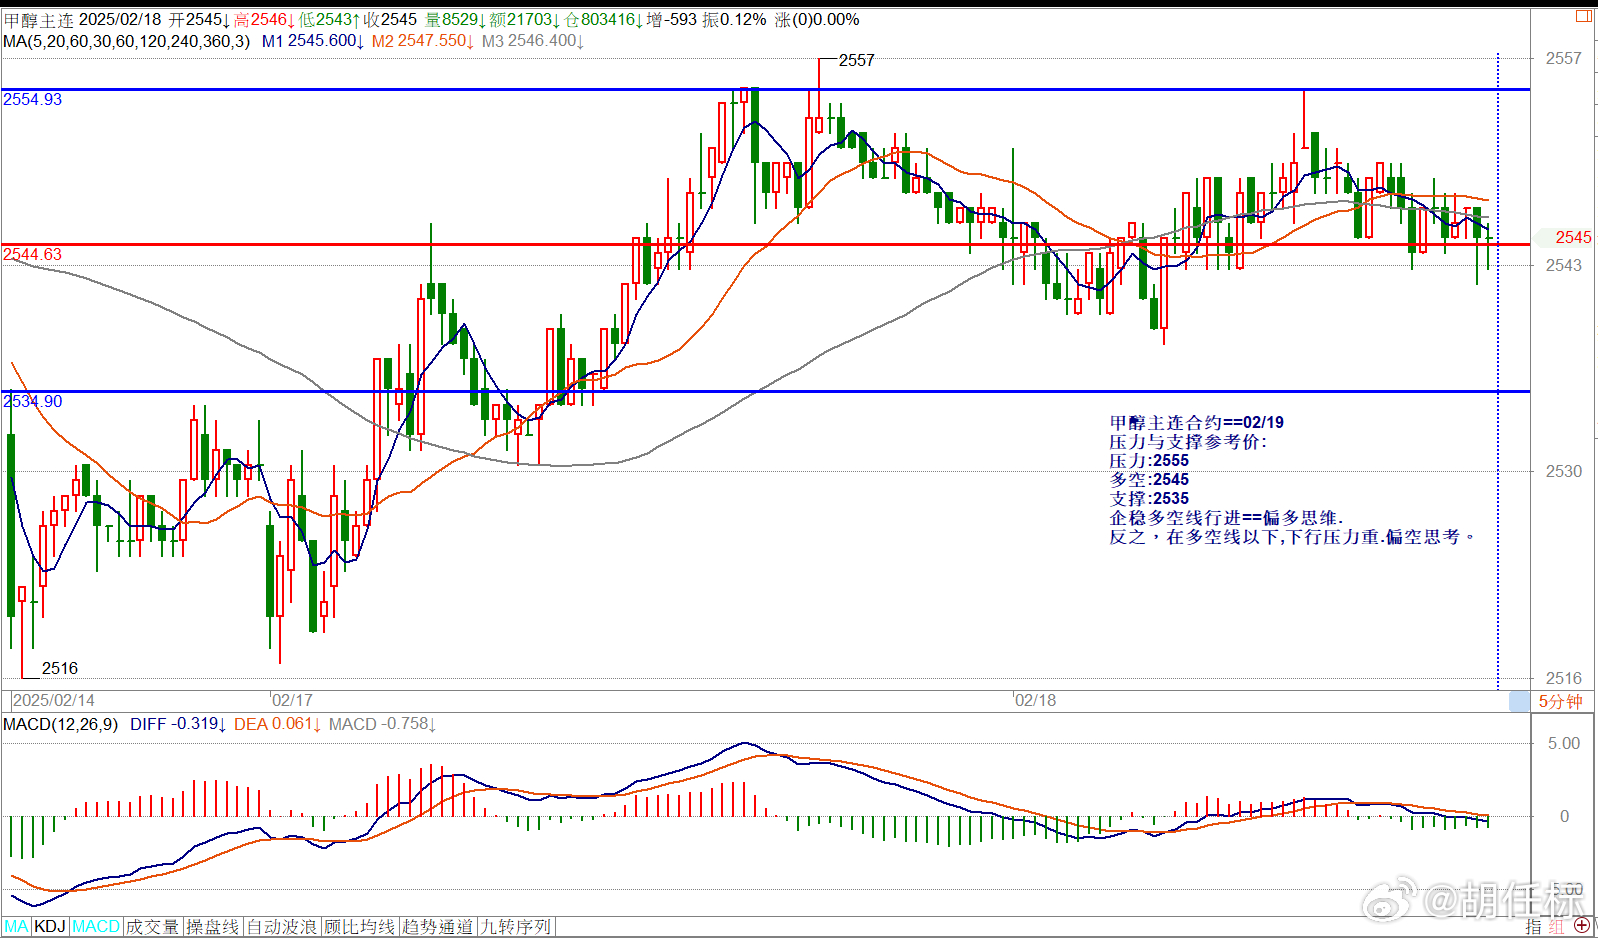Click the 2554.93 resistance line label
Screen dimensions: 1598x939
[x=33, y=100]
